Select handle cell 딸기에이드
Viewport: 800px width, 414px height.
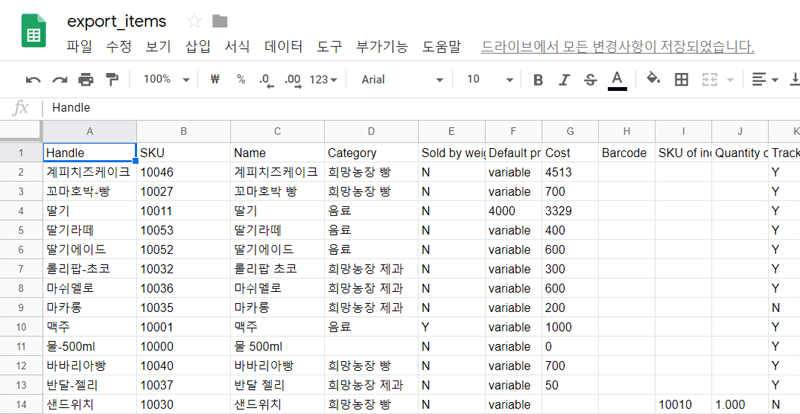[90, 250]
